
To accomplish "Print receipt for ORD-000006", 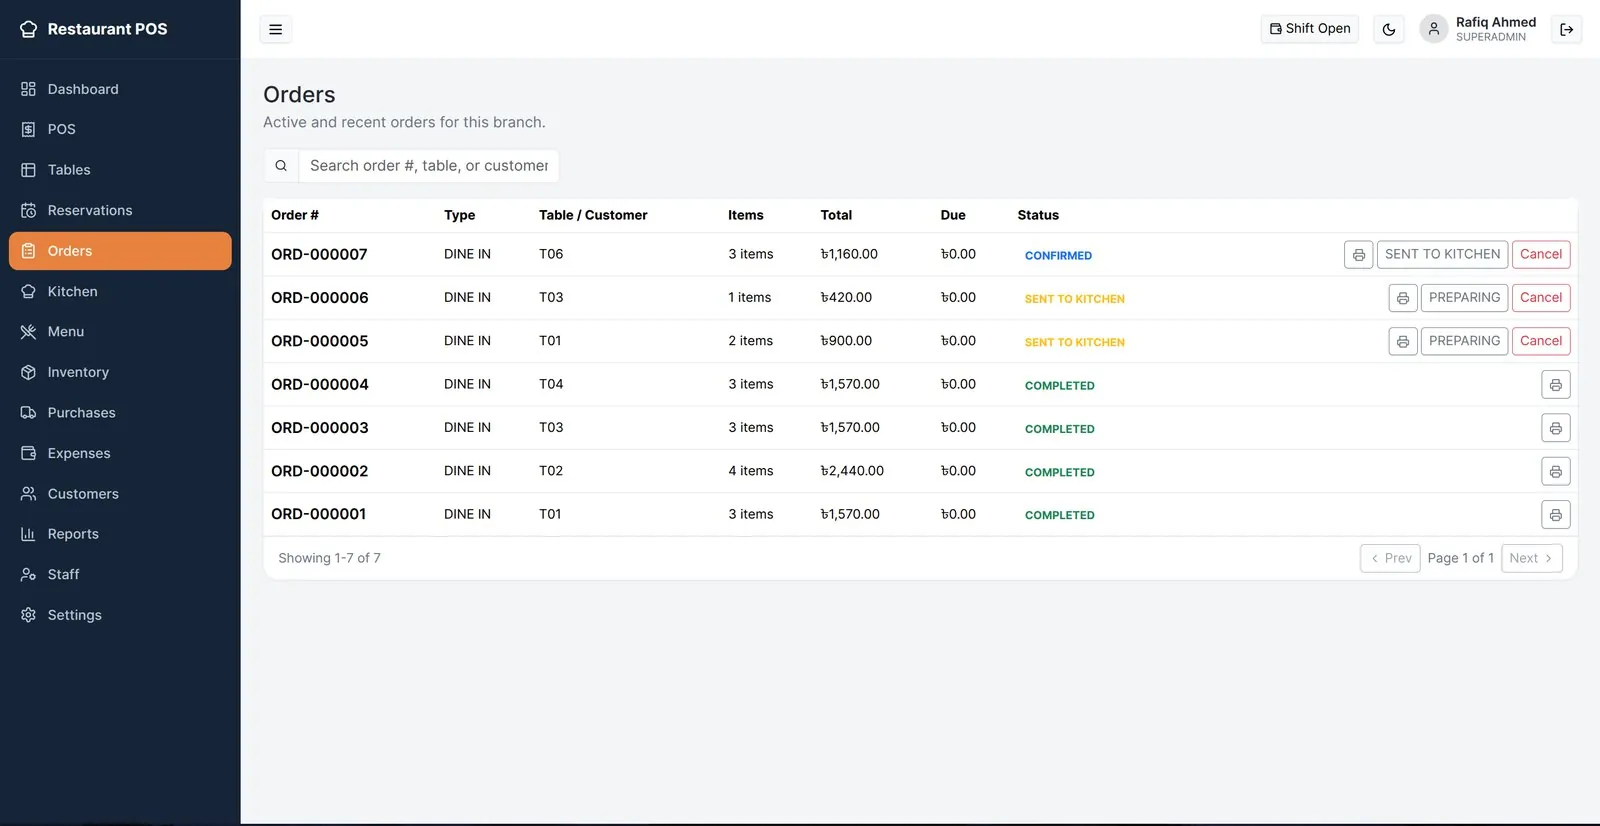I will (x=1403, y=298).
